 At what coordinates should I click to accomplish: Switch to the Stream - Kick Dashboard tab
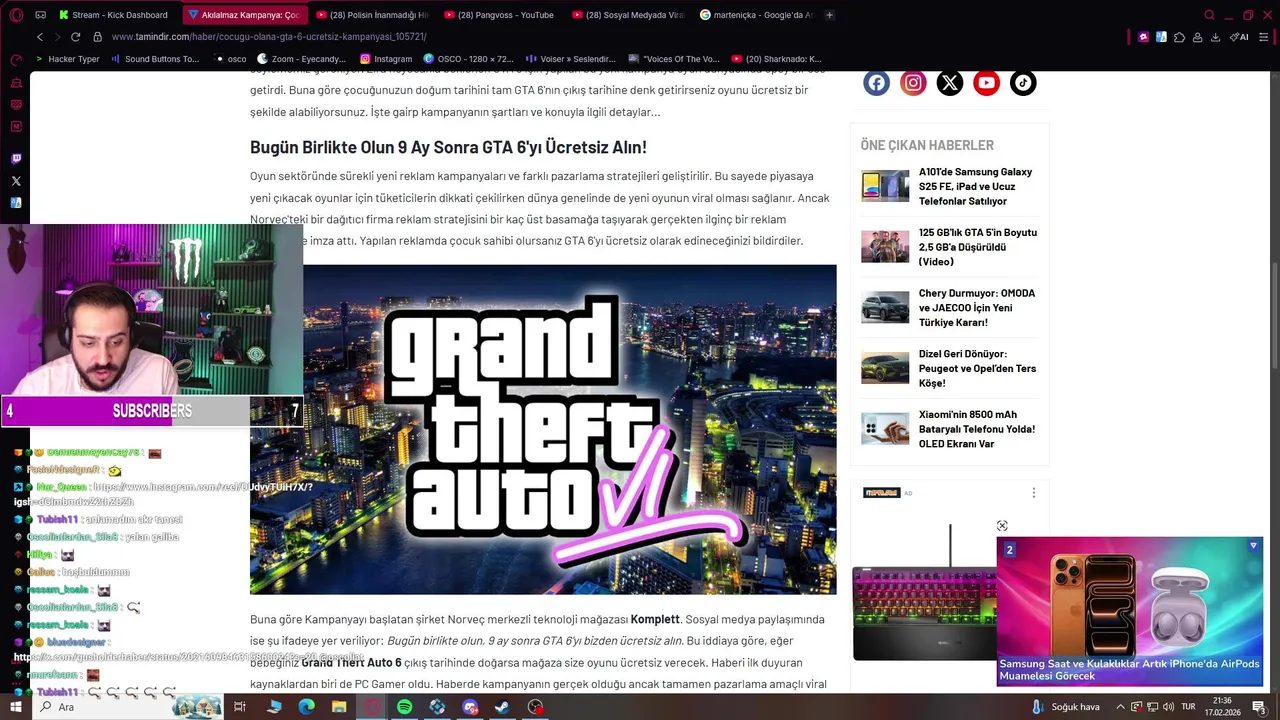click(x=113, y=15)
